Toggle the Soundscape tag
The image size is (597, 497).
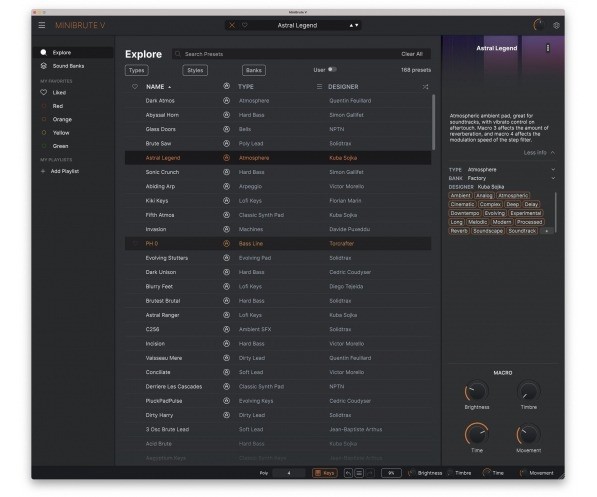pyautogui.click(x=488, y=231)
